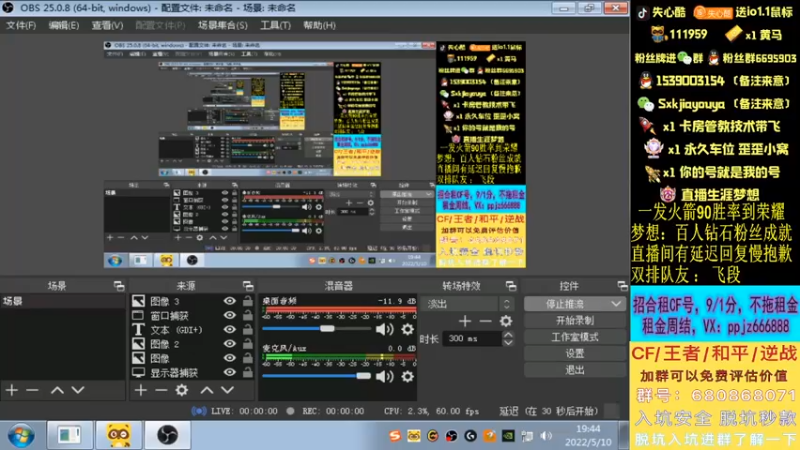Pop out the 控件 dock panel

coord(622,286)
